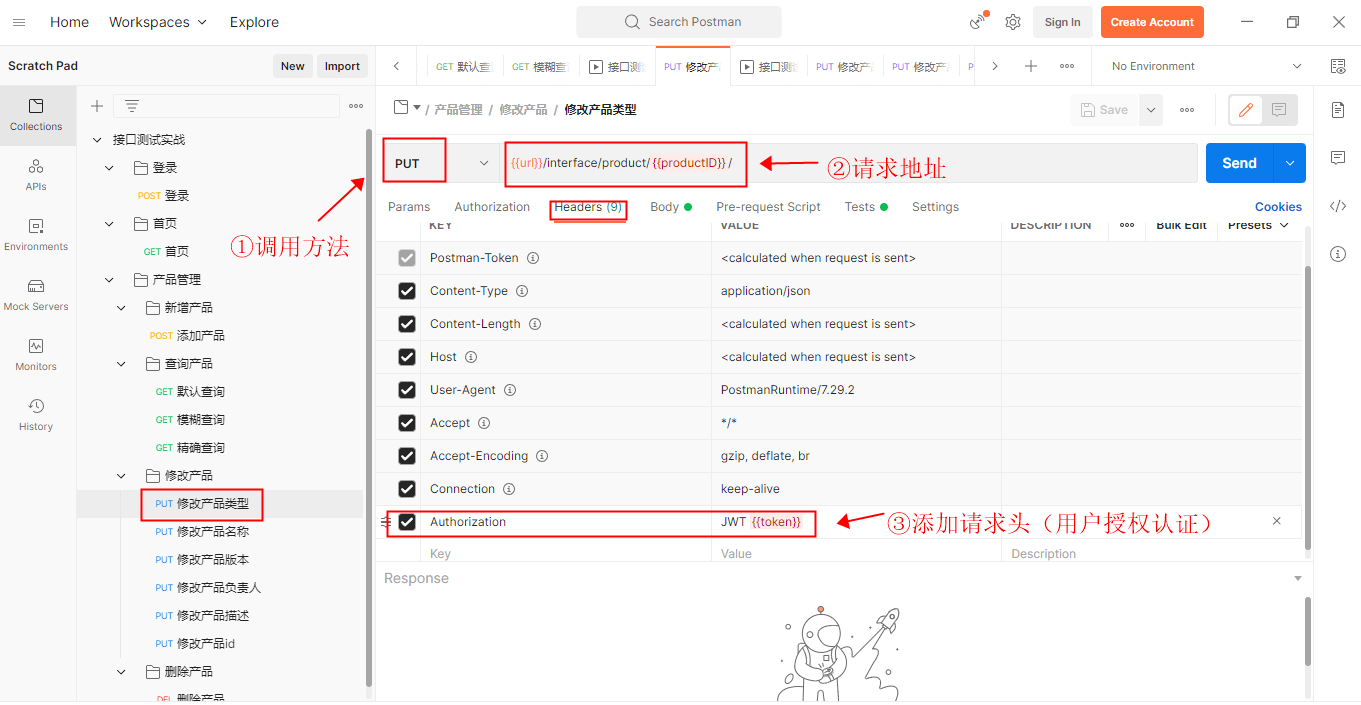Click the Import button
This screenshot has width=1361, height=705.
click(342, 66)
